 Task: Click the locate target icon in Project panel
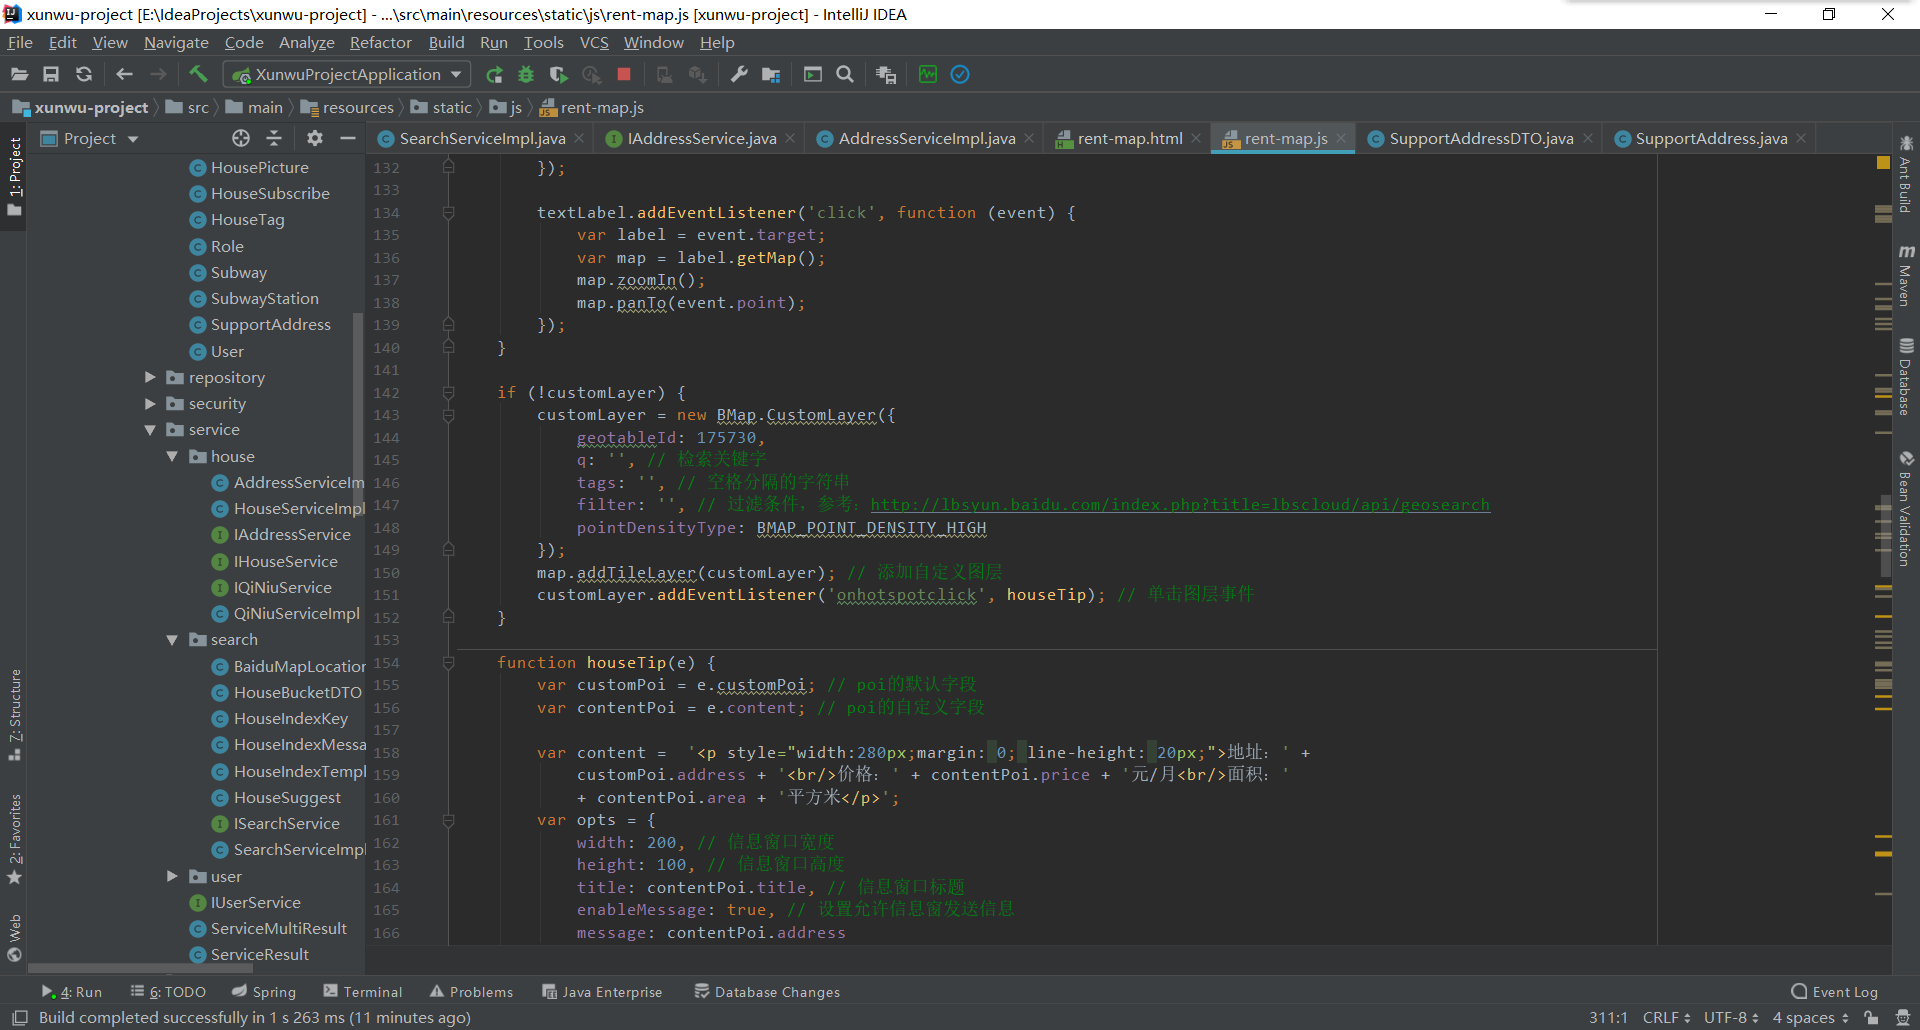[x=241, y=138]
